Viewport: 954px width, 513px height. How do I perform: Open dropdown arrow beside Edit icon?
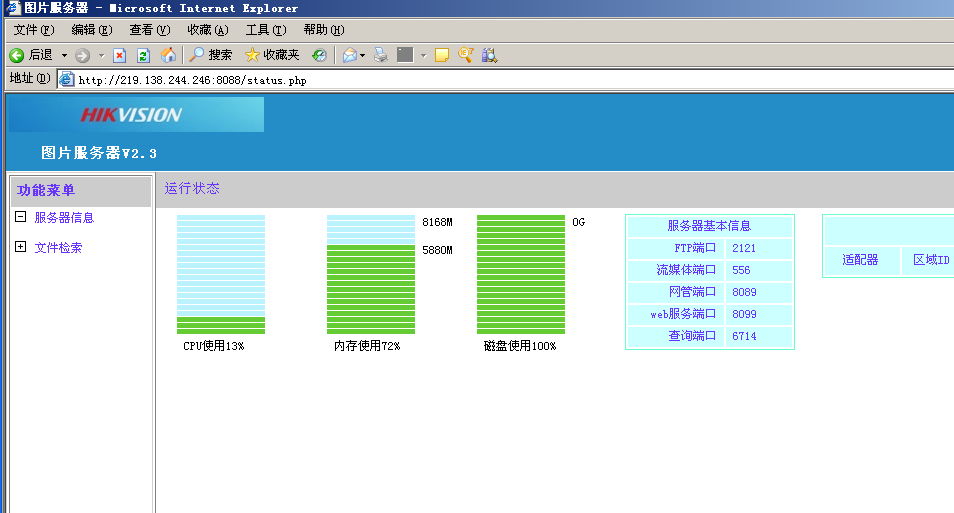click(x=423, y=55)
